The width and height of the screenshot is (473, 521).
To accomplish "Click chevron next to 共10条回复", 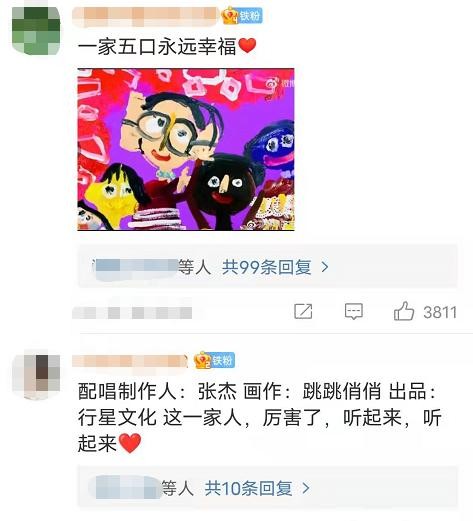I will click(x=306, y=488).
